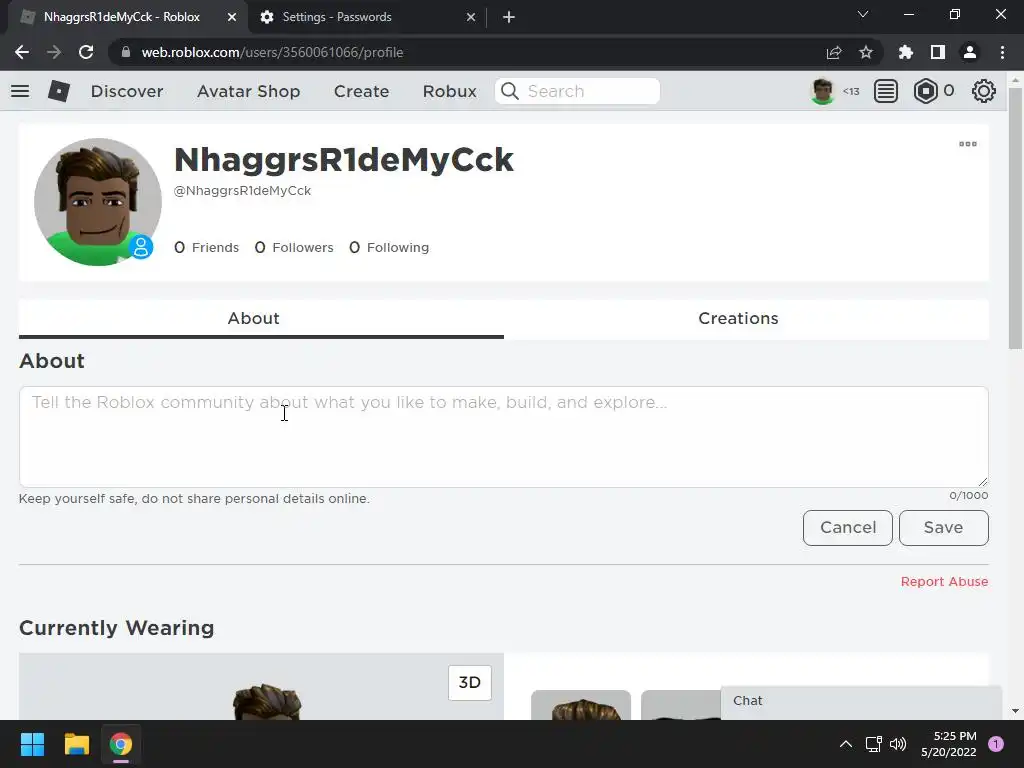Open the notifications stream icon

(x=886, y=91)
